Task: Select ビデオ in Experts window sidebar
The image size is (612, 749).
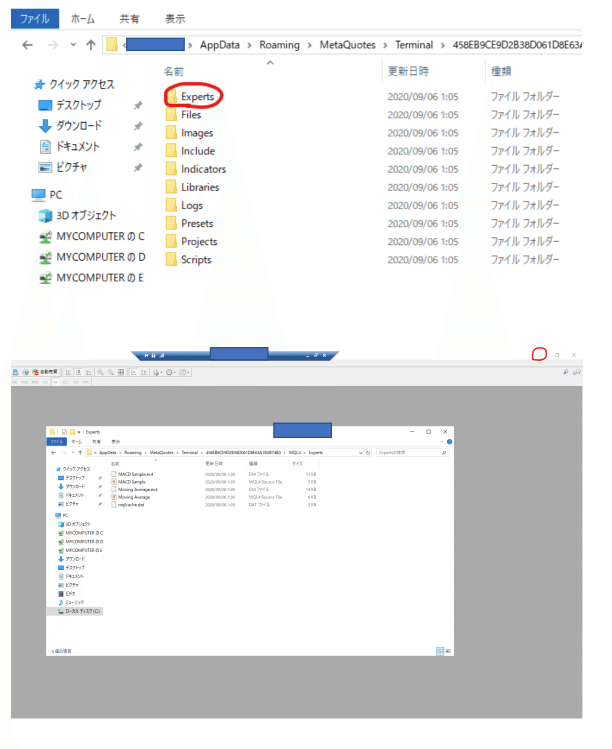Action: (x=67, y=594)
